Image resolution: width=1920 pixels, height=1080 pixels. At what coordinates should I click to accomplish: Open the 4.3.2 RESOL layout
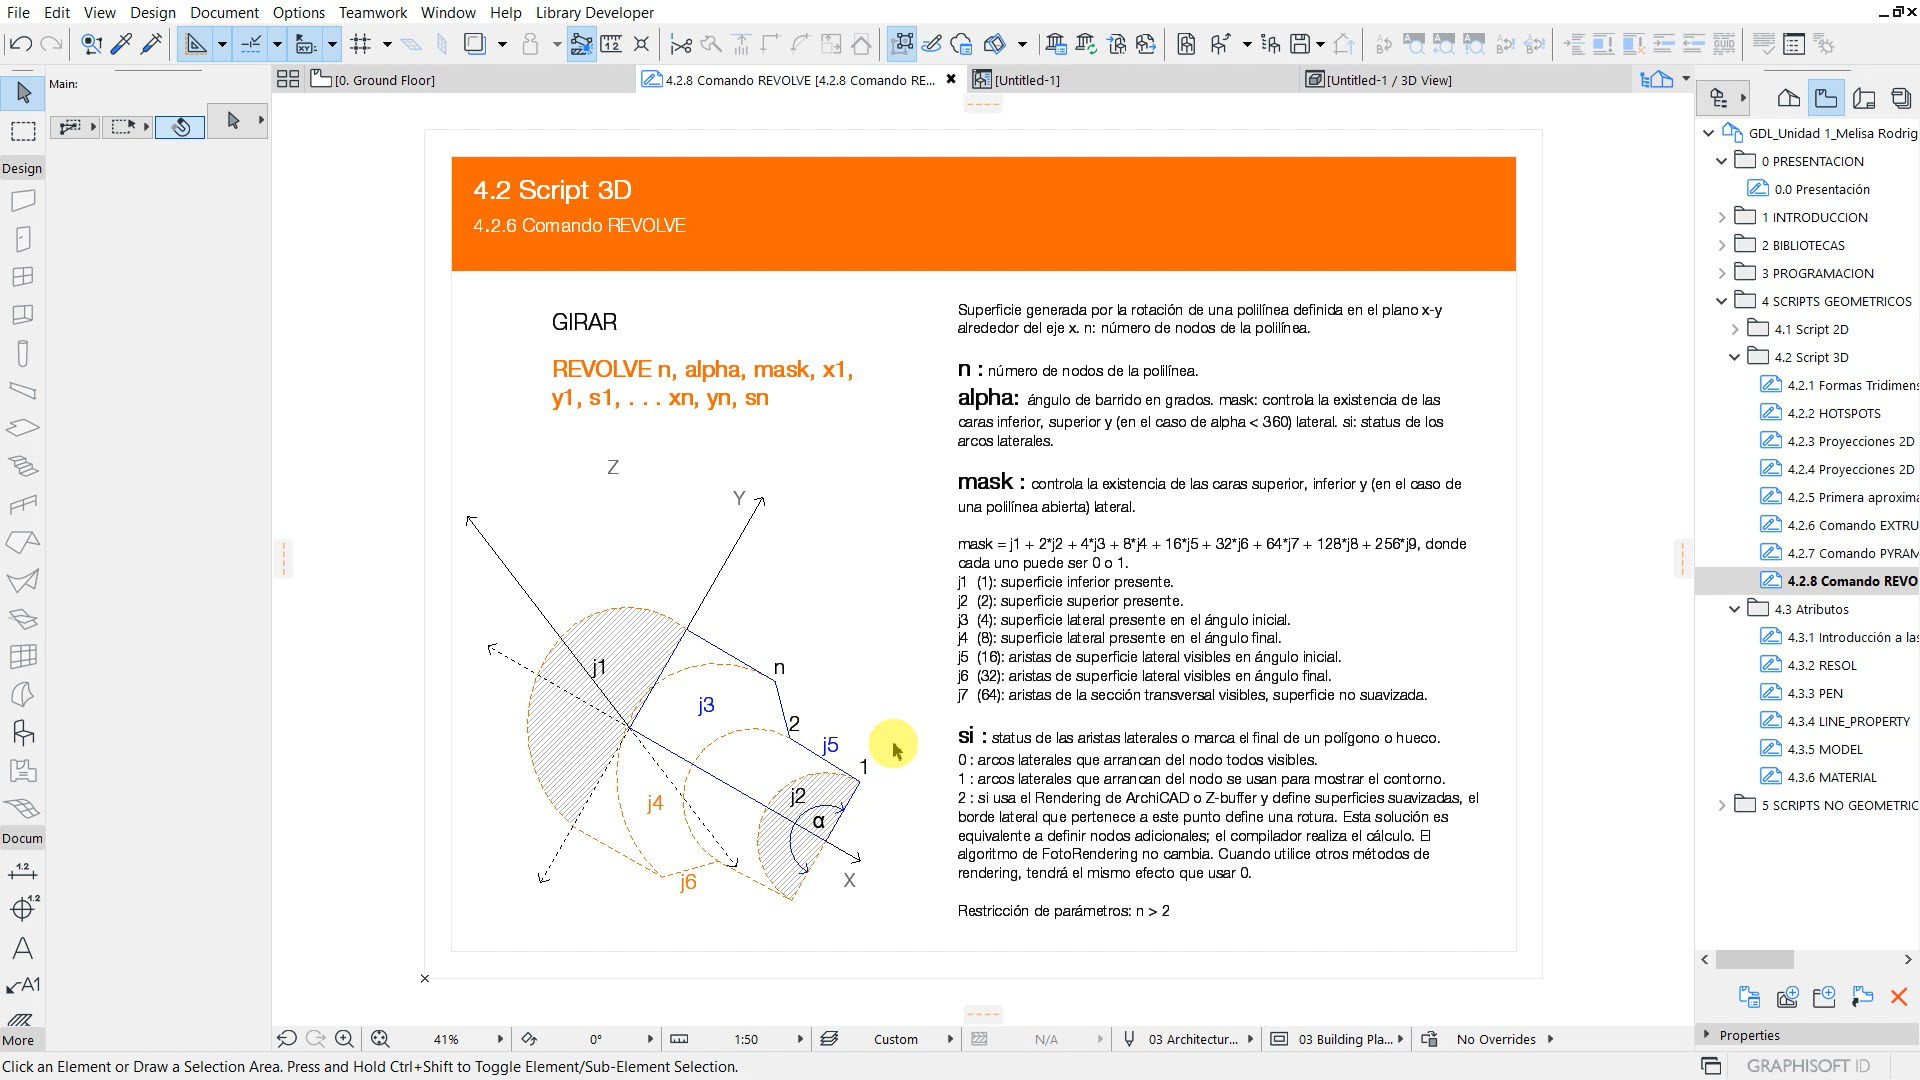pos(1821,665)
